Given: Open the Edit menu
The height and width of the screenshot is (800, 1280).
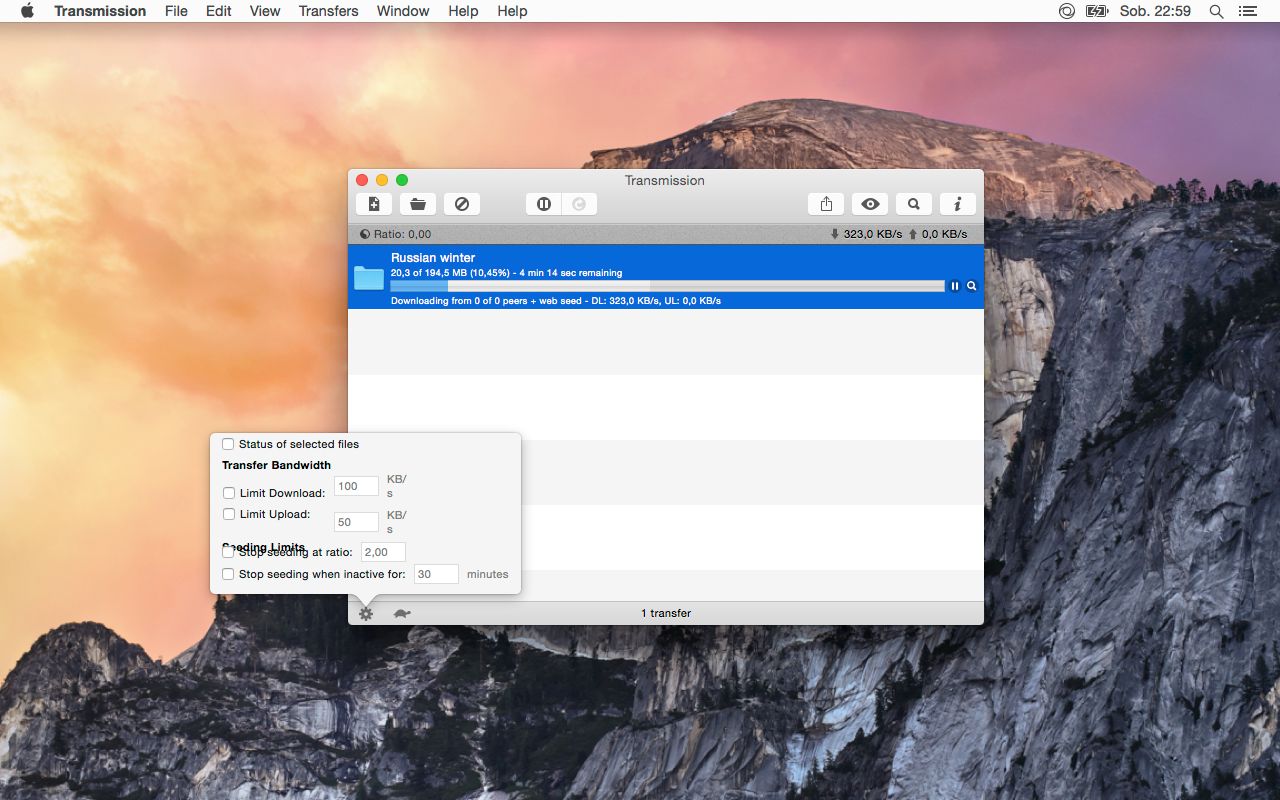Looking at the screenshot, I should (219, 11).
